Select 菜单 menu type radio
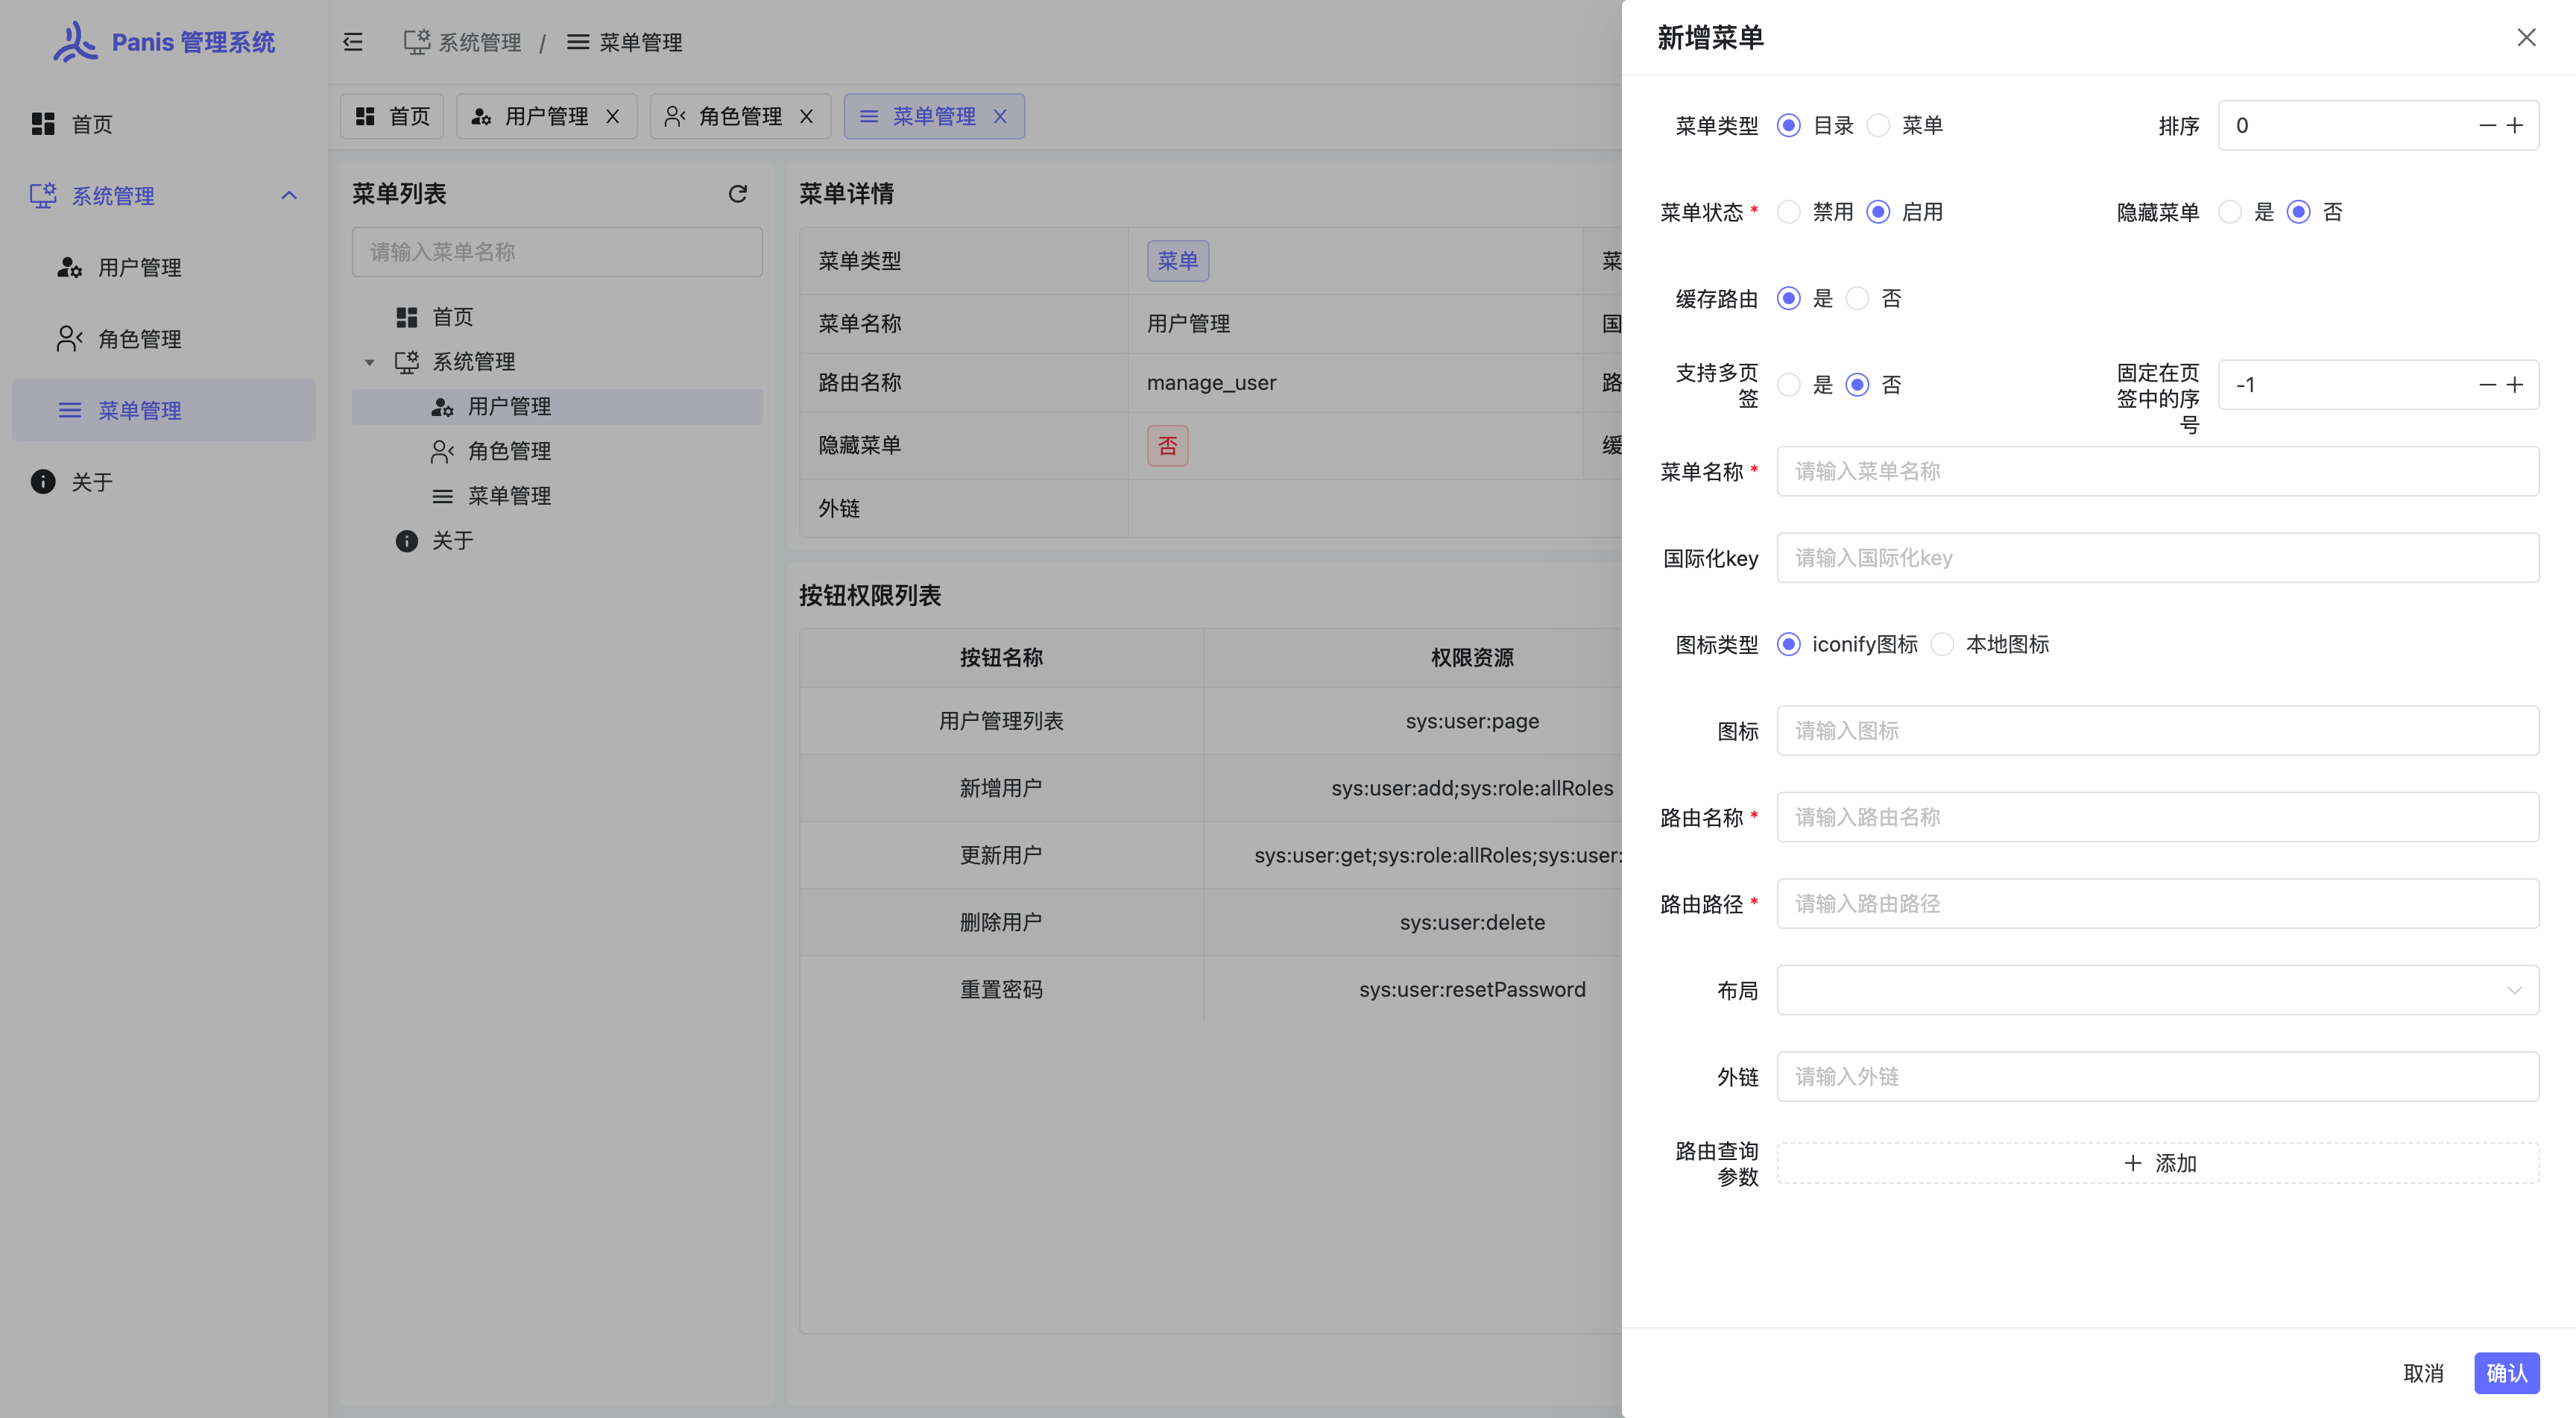 (1878, 125)
